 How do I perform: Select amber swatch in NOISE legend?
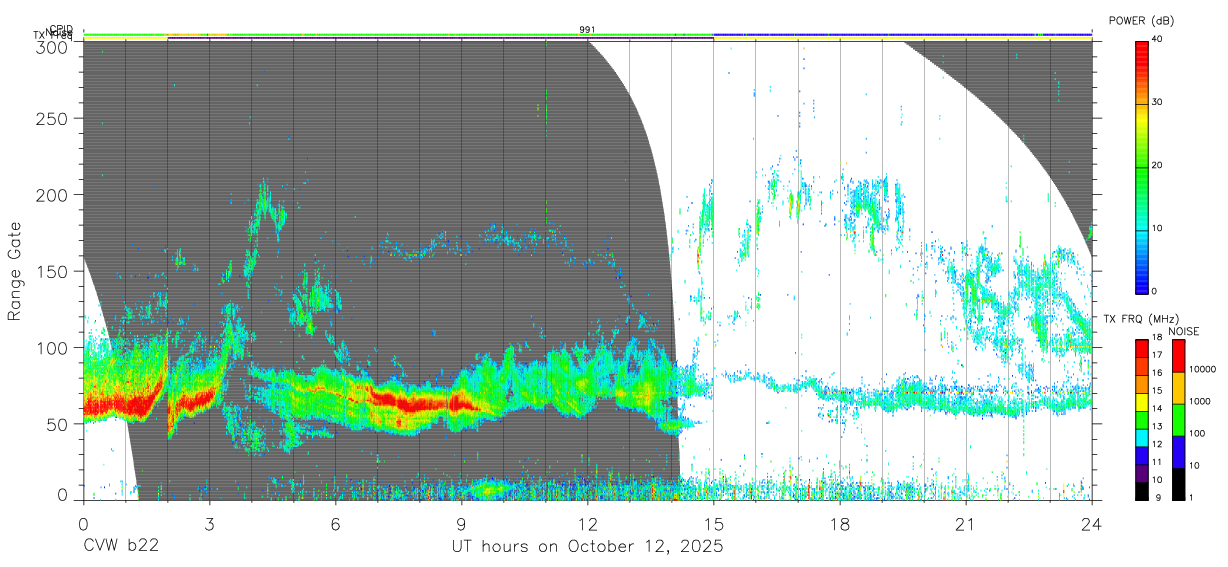point(1179,388)
